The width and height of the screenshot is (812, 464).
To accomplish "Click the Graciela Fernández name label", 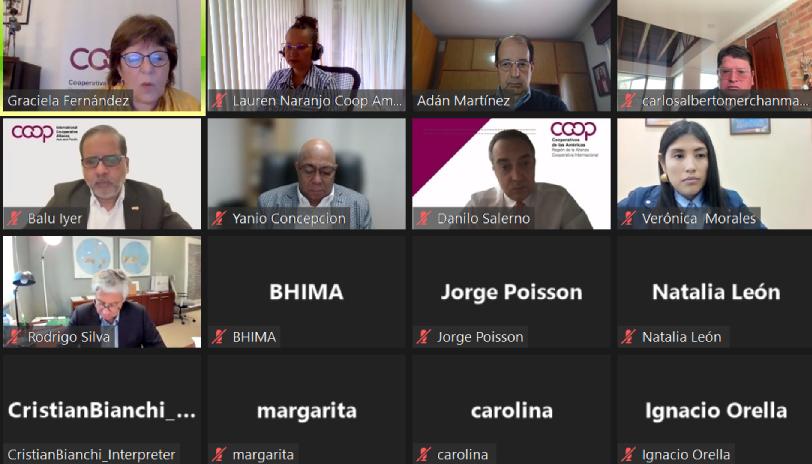I will [x=68, y=100].
